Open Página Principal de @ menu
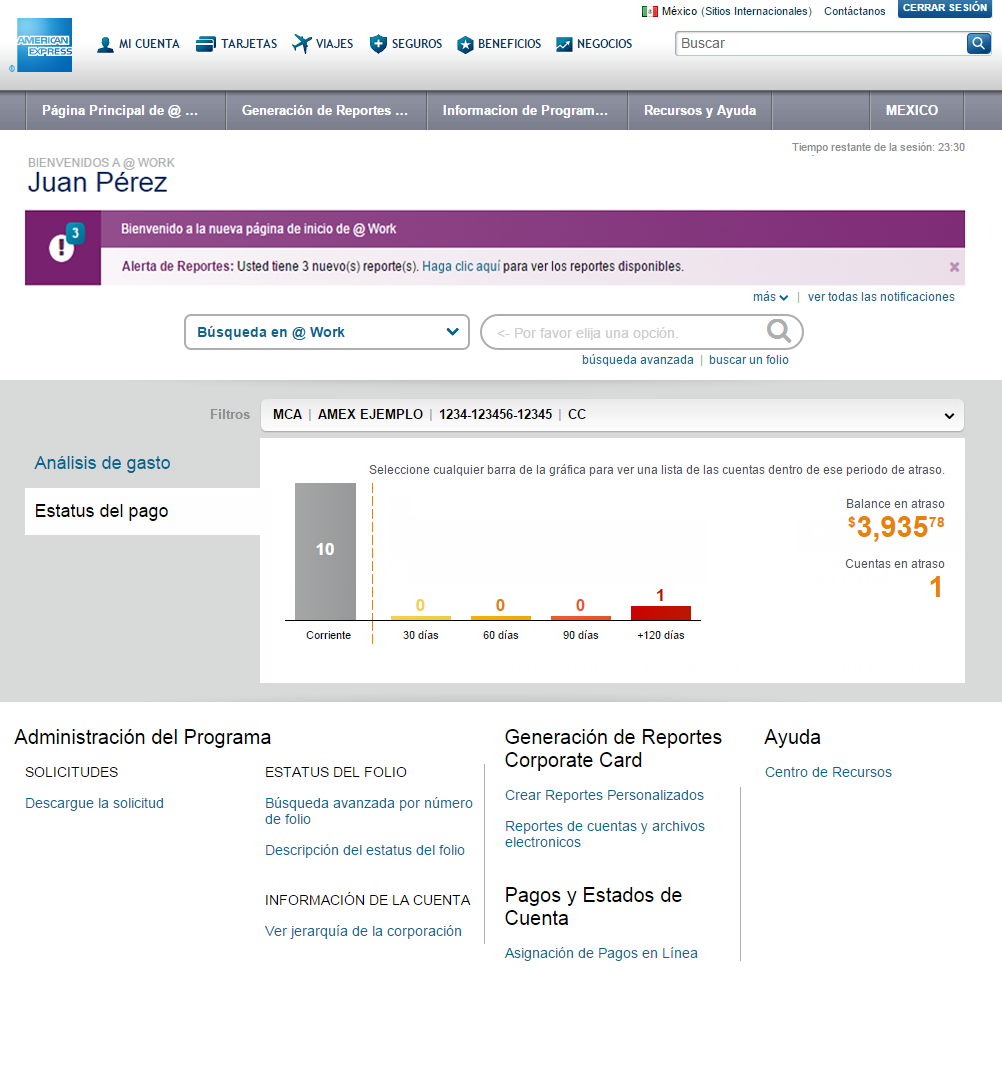1002x1075 pixels. click(125, 110)
